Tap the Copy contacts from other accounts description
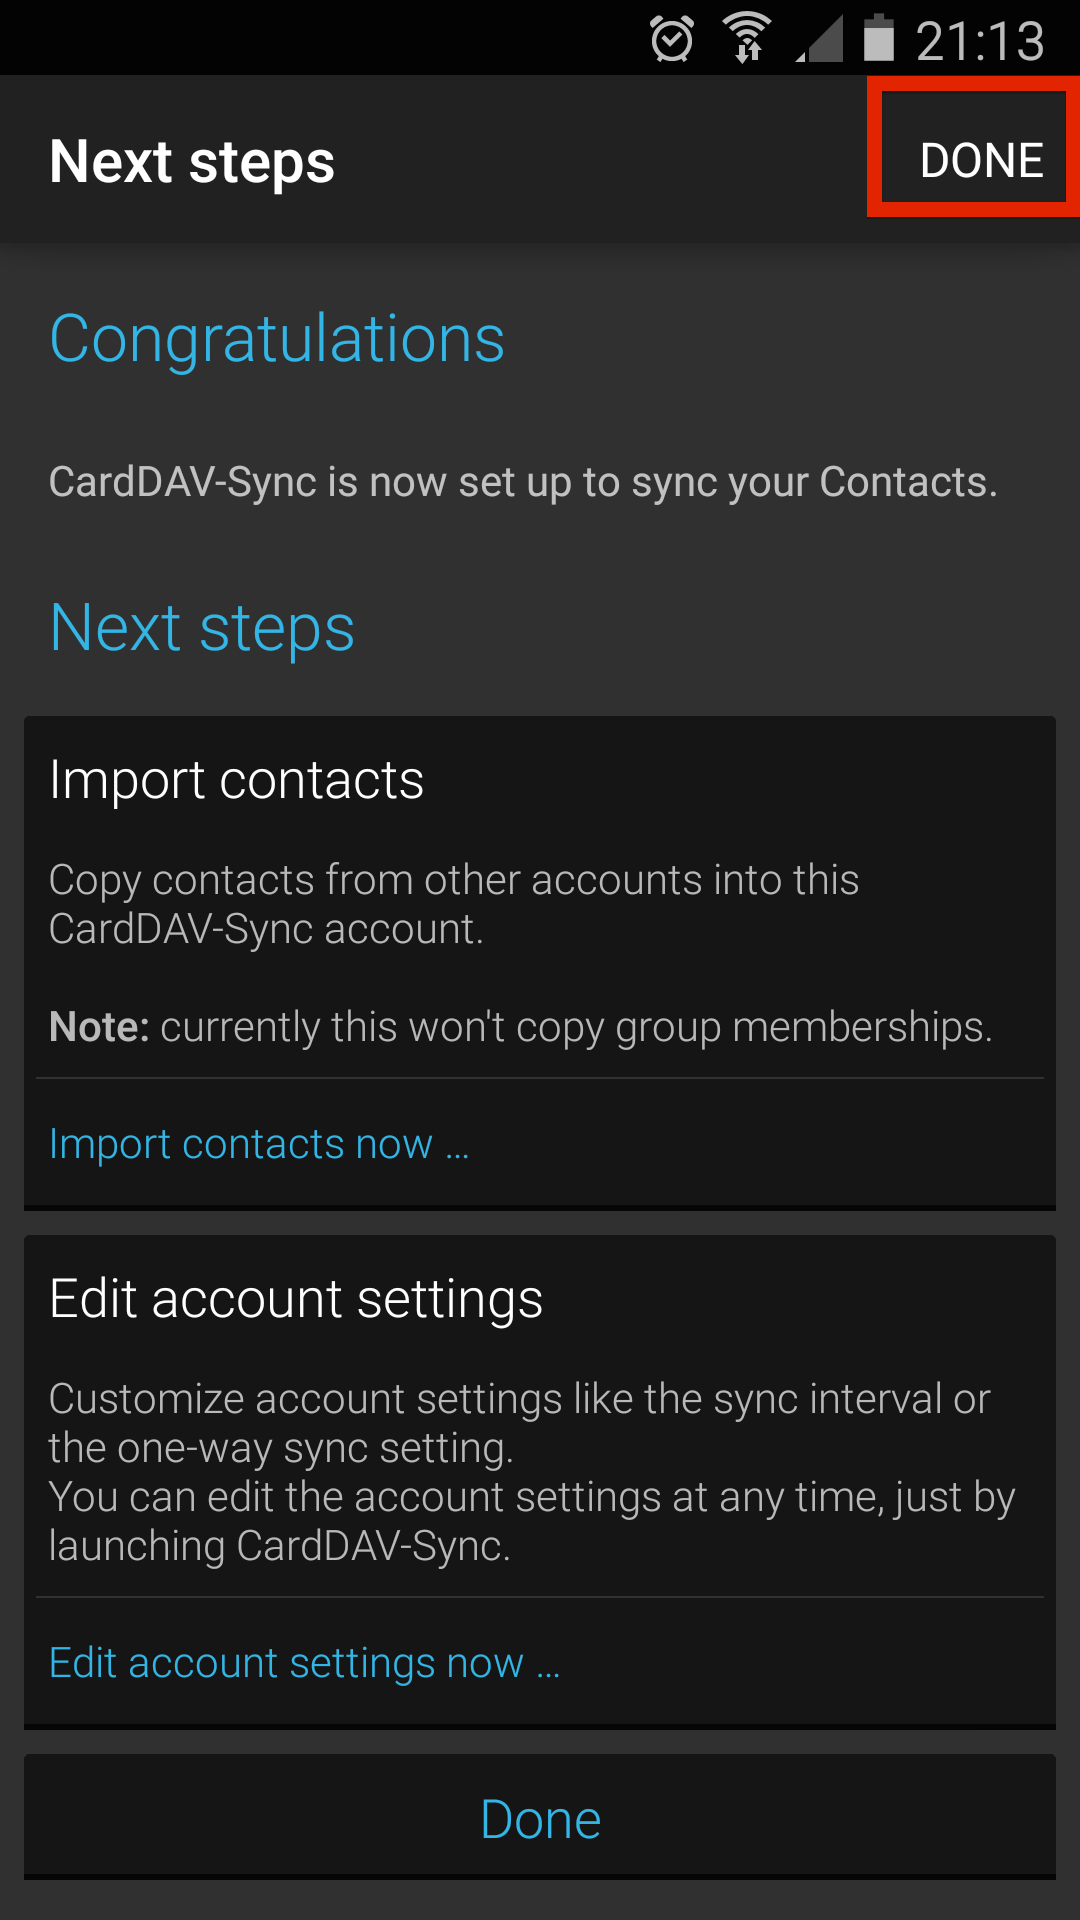This screenshot has height=1920, width=1080. pos(454,905)
